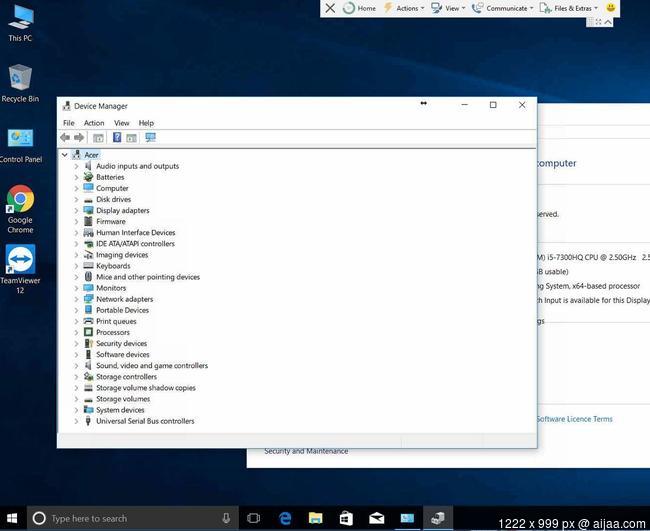Click Security and Maintenance link in System window
The height and width of the screenshot is (531, 650).
(306, 451)
